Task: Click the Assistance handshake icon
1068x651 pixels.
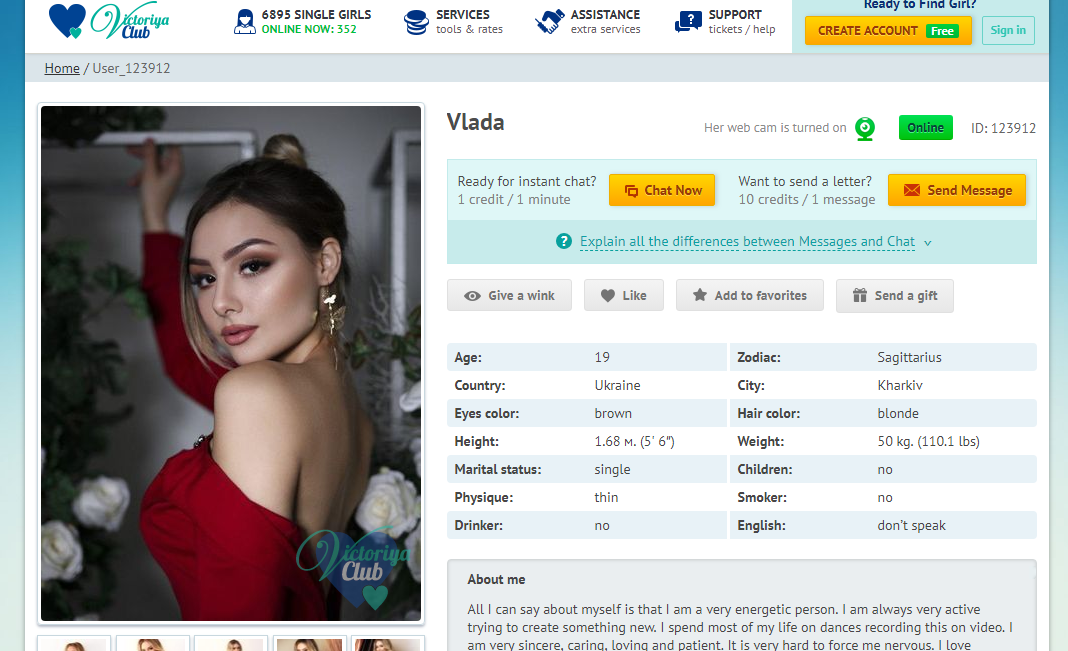Action: coord(550,22)
